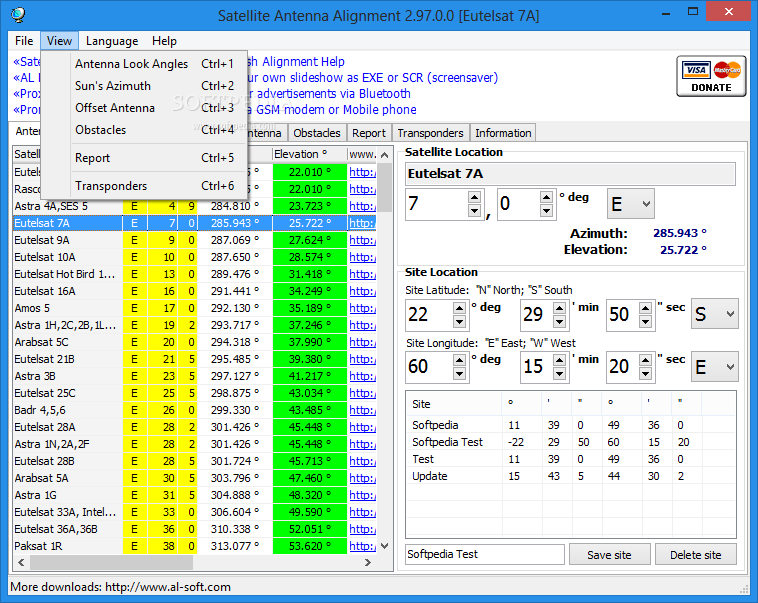This screenshot has width=758, height=603.
Task: Select the Softpedia row in the site table
Action: pos(570,425)
